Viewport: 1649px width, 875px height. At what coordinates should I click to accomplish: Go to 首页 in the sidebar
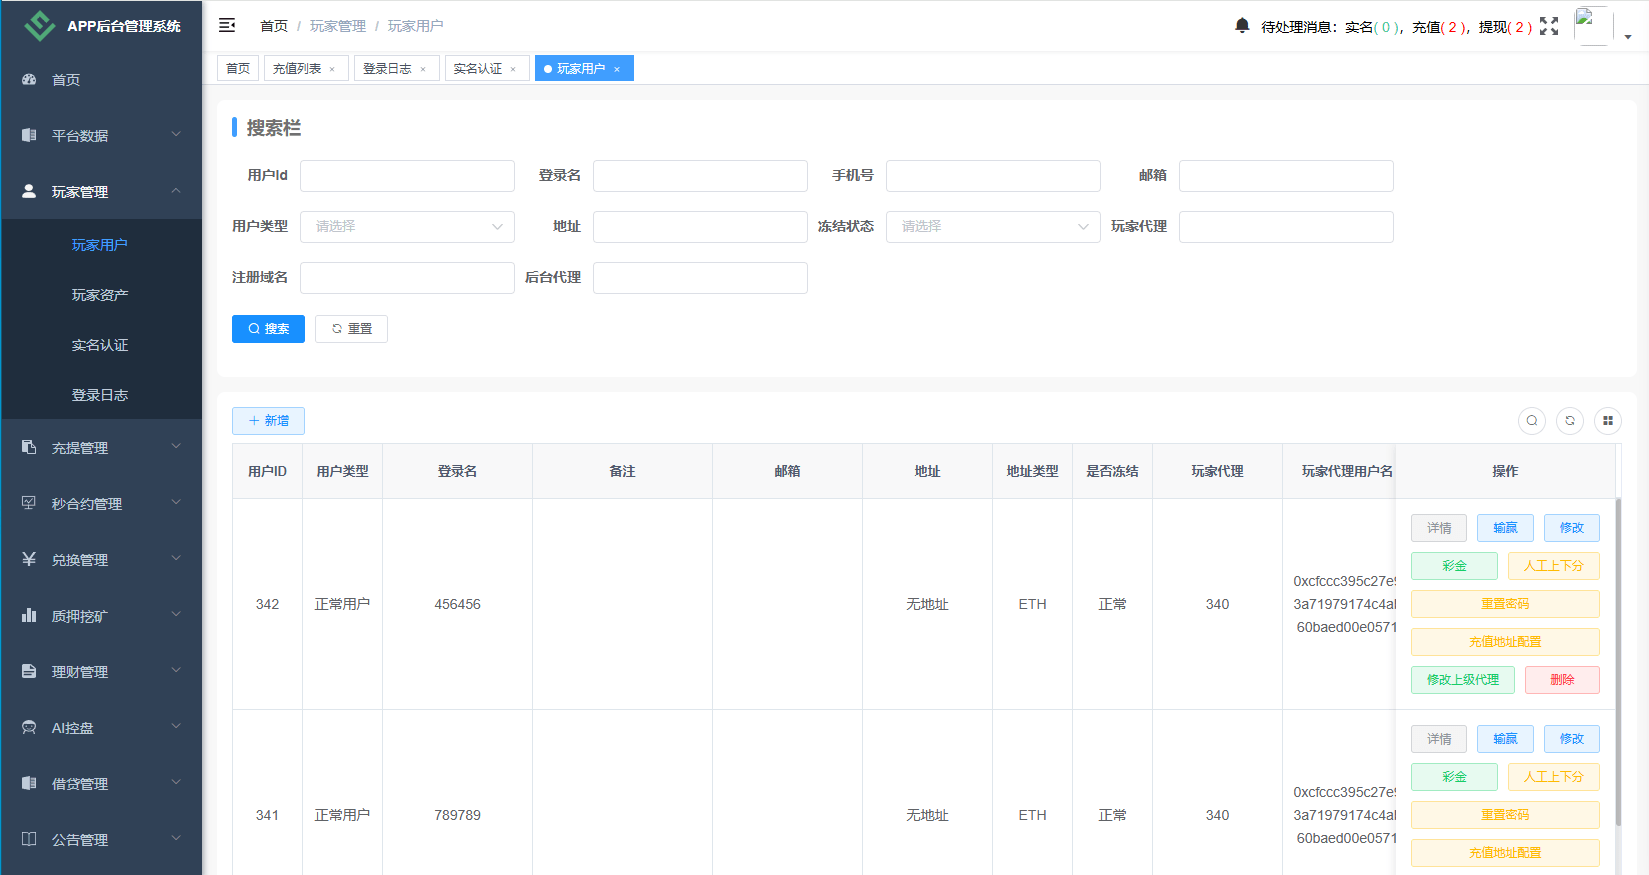coord(101,80)
